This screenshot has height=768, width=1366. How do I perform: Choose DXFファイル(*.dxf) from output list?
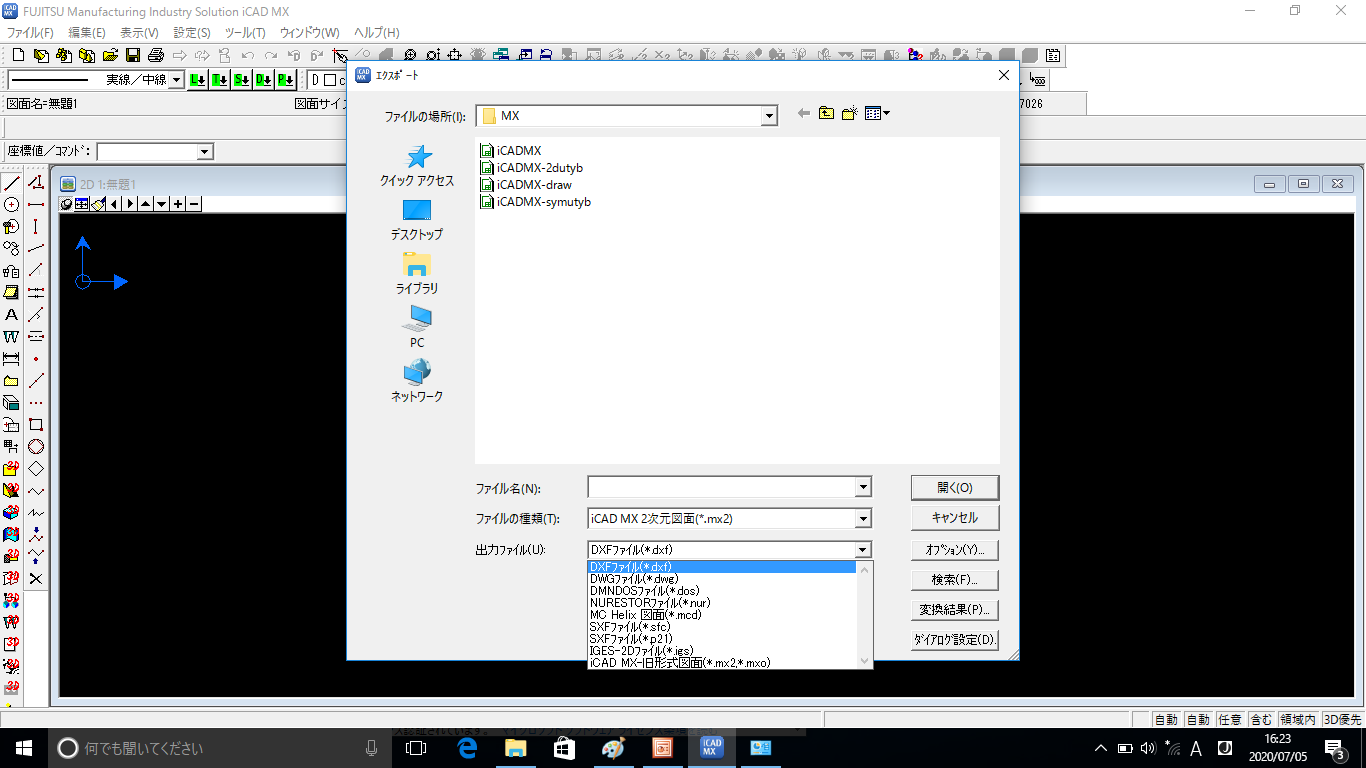tap(722, 567)
